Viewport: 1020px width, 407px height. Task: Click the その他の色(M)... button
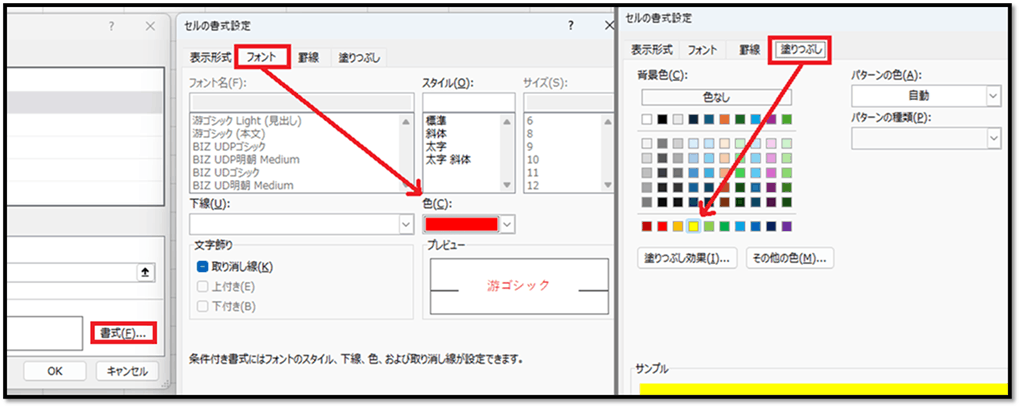tap(789, 259)
